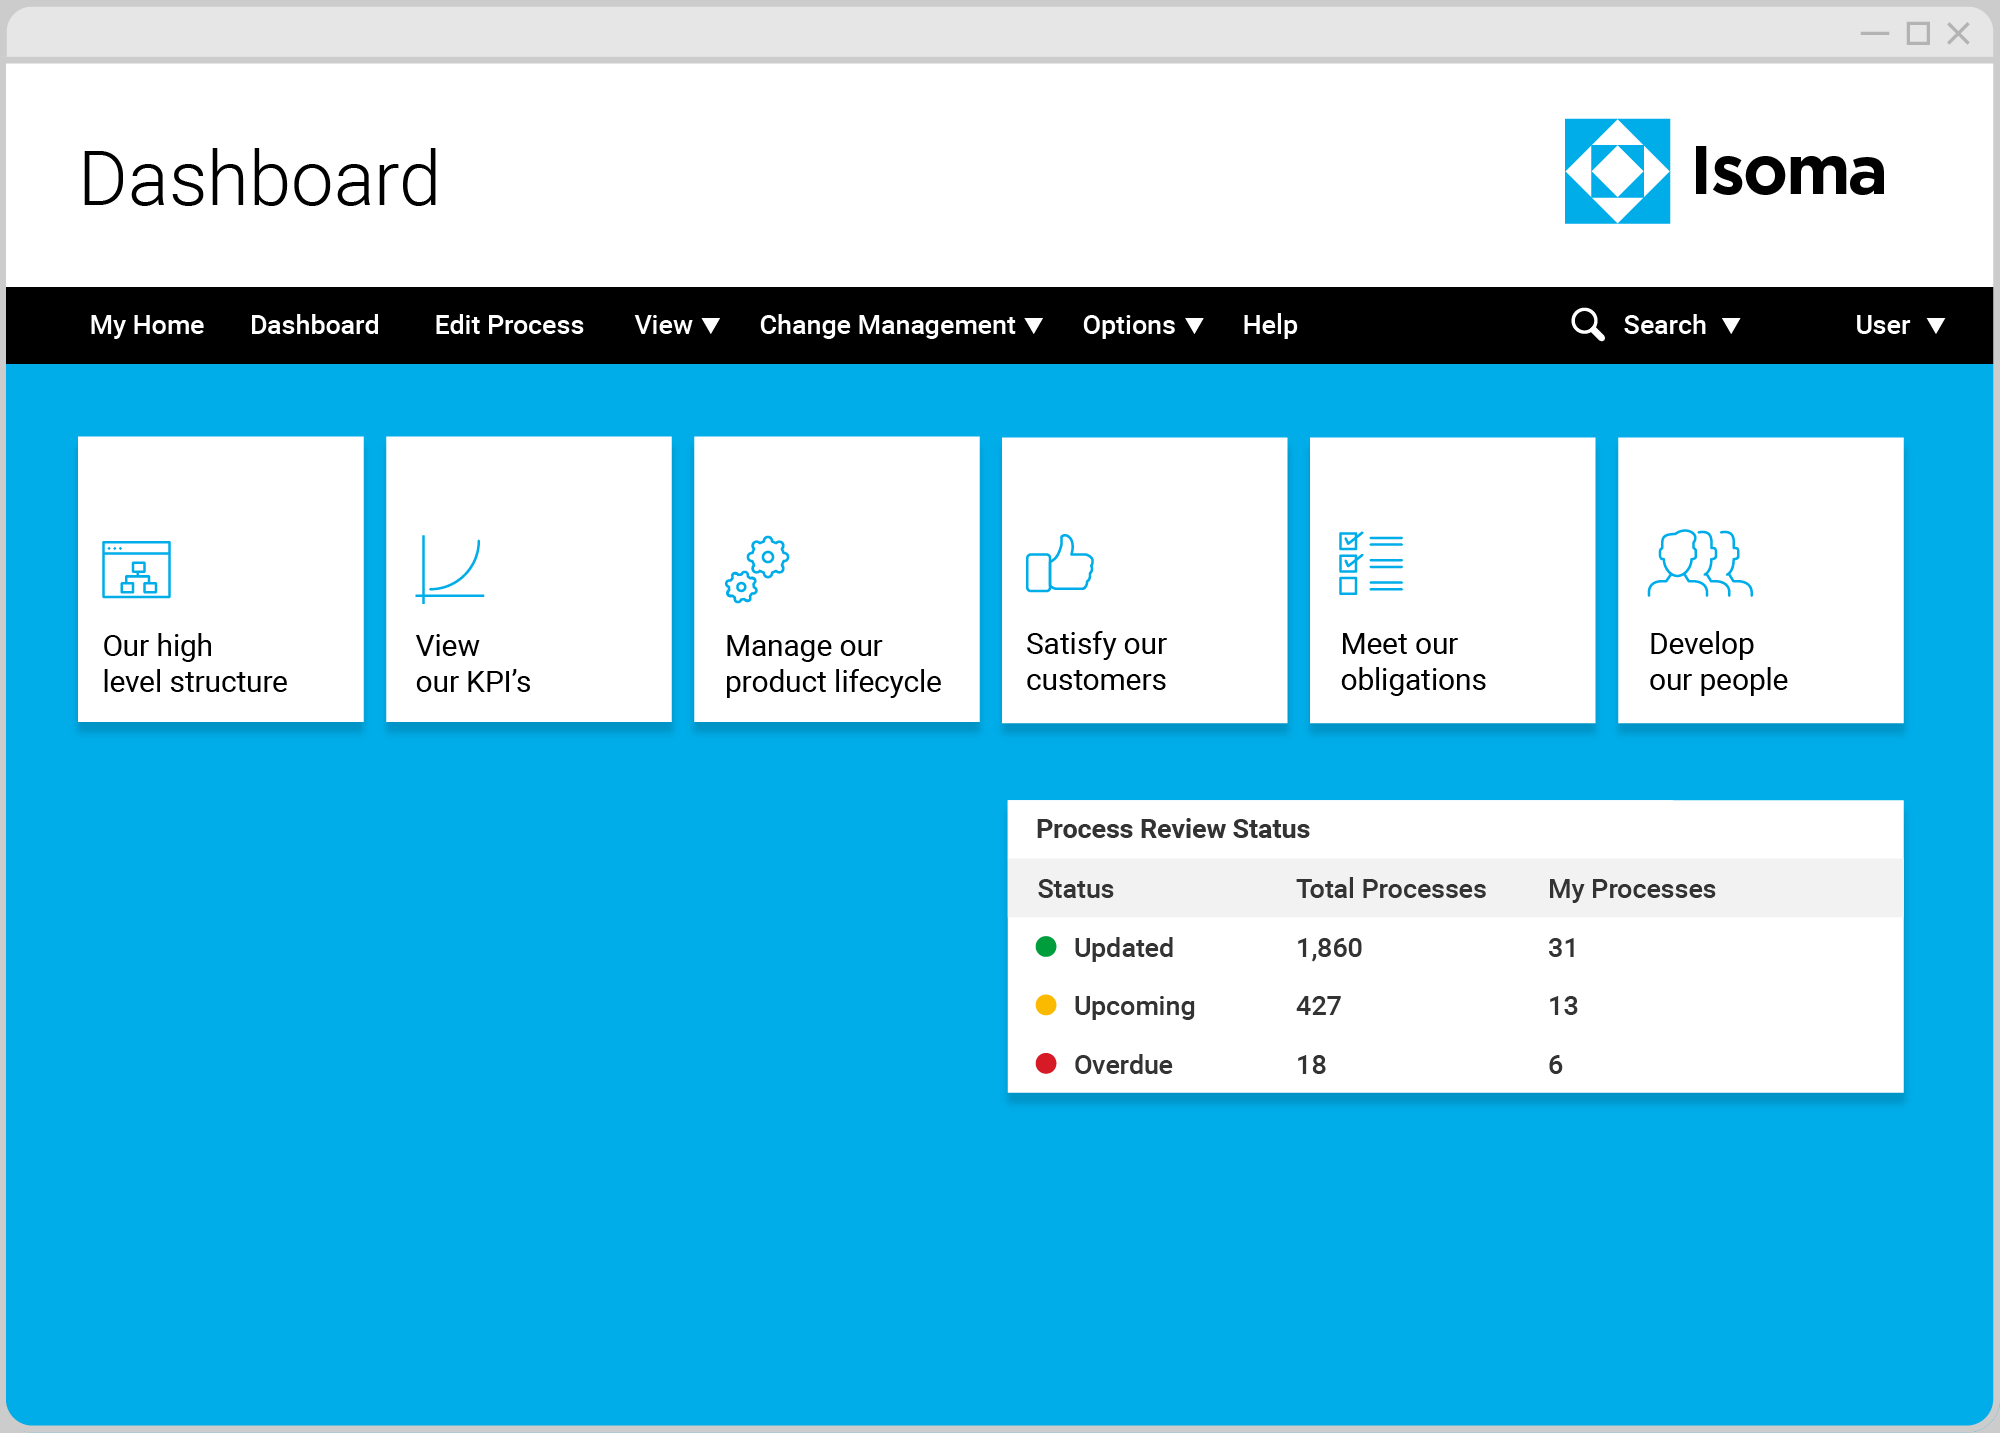Click the yellow Upcoming status dot

tap(1046, 1005)
